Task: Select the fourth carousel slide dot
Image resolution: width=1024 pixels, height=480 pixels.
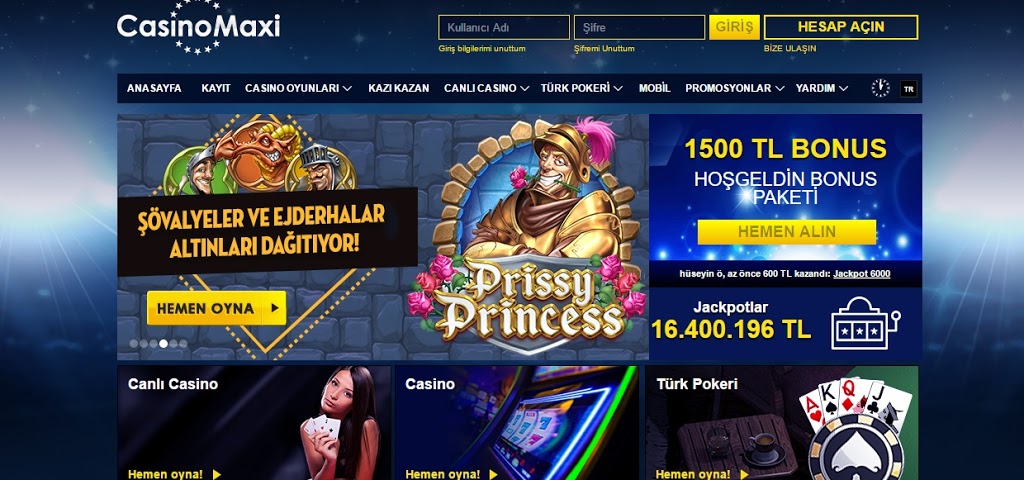Action: (163, 344)
